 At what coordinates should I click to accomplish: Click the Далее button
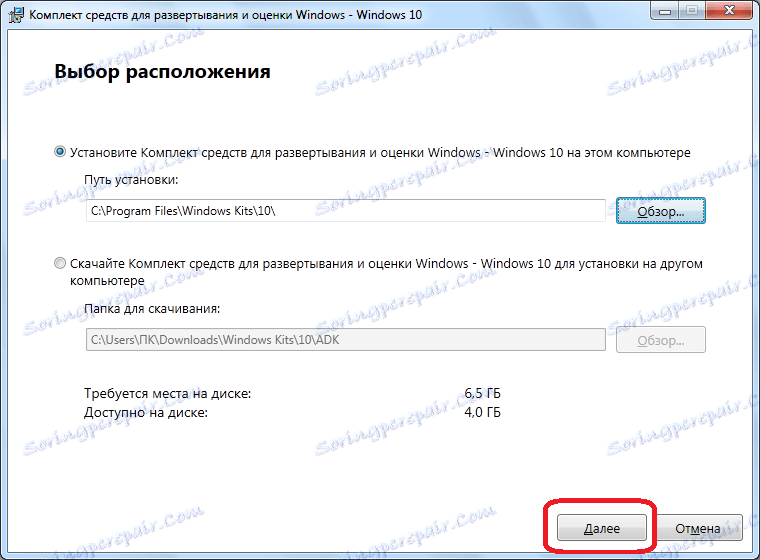point(602,528)
